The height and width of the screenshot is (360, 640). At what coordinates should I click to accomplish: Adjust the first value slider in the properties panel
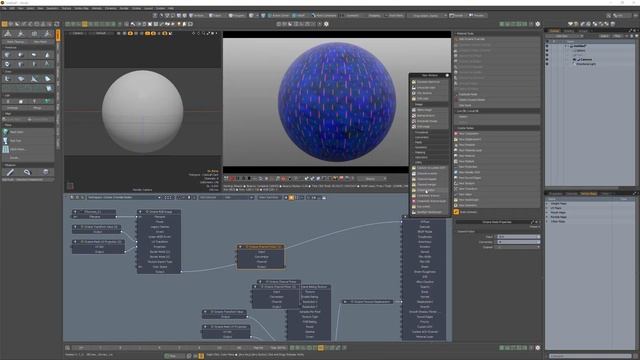click(x=518, y=237)
